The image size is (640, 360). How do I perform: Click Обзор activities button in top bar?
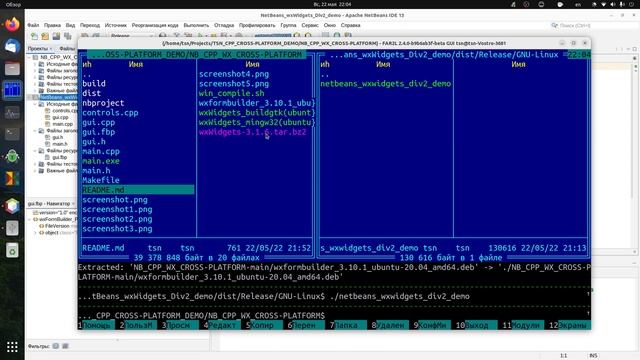pos(13,4)
